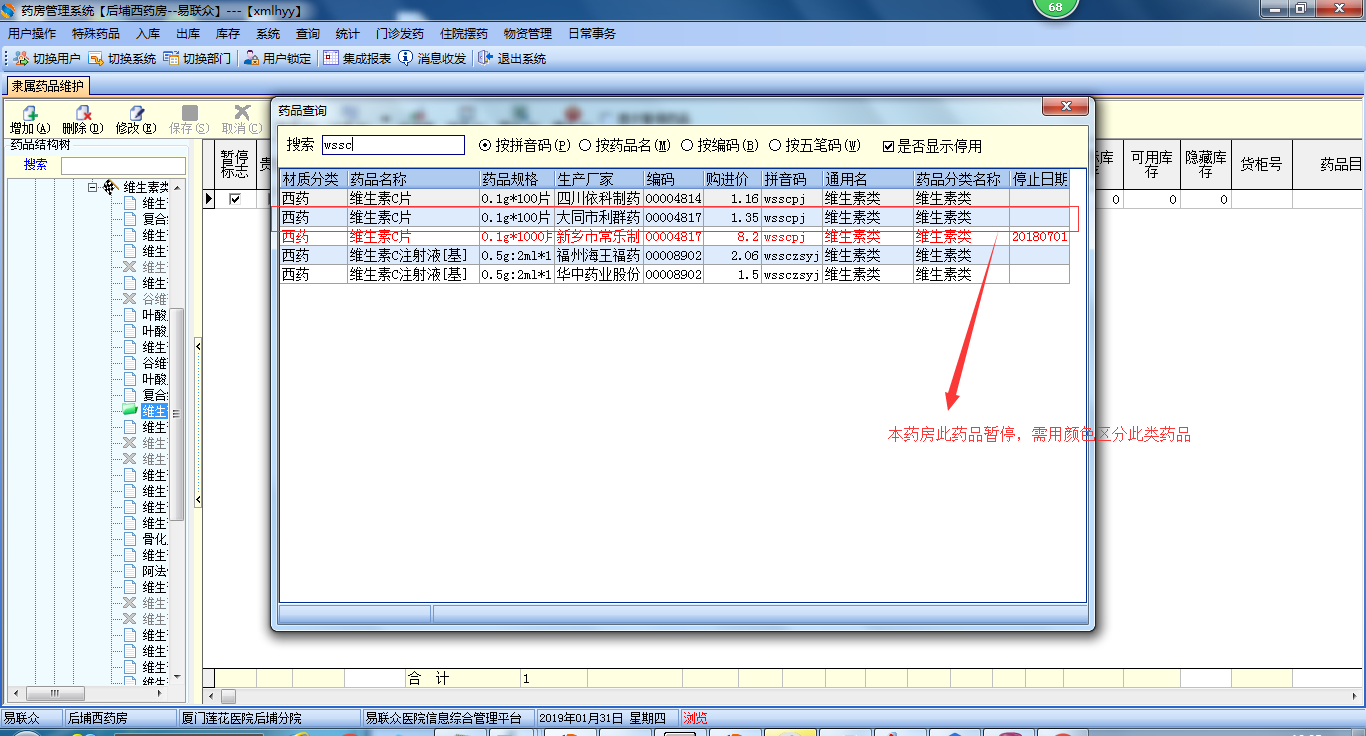Image resolution: width=1366 pixels, height=736 pixels.
Task: Click the 切换用户 toolbar icon
Action: pos(21,58)
